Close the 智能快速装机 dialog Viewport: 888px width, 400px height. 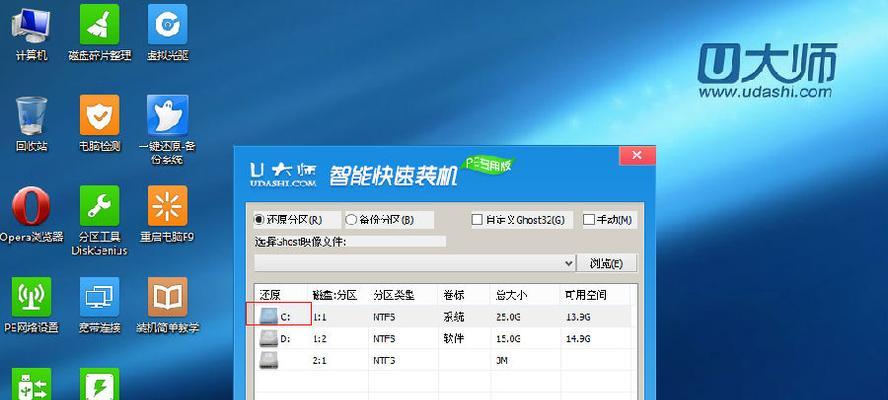(637, 155)
